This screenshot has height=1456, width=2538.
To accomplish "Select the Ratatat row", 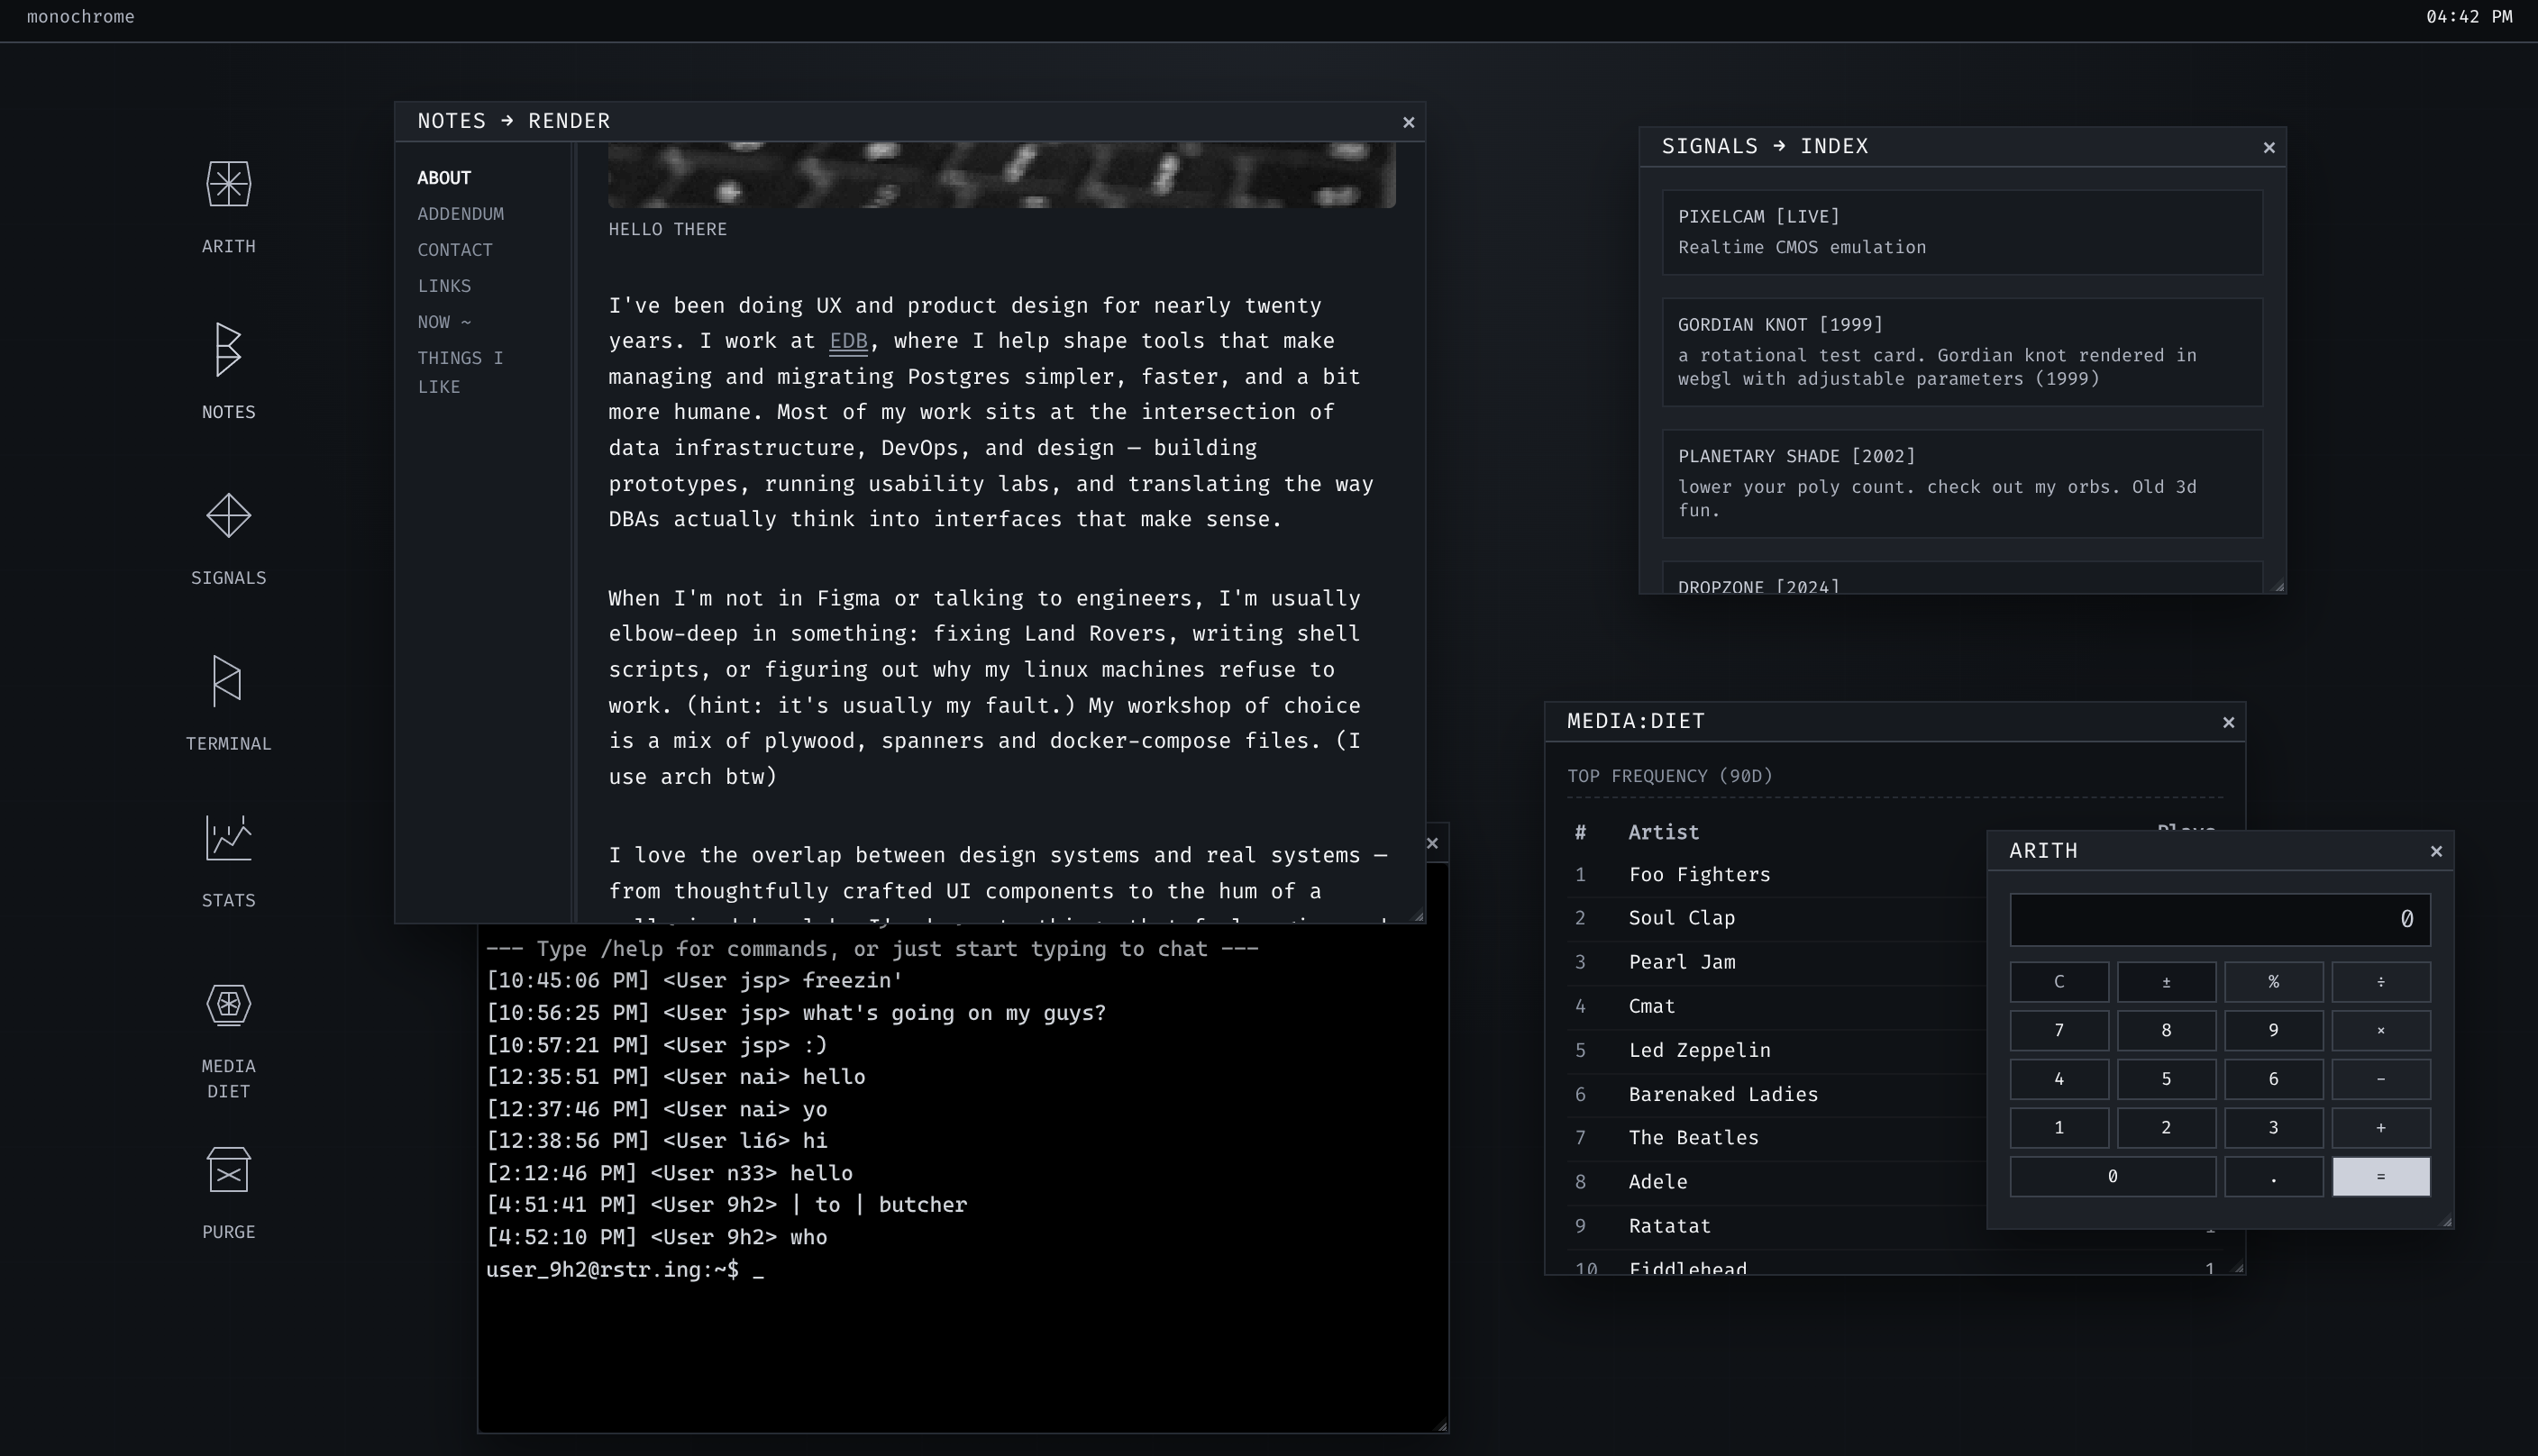I will tap(1776, 1226).
